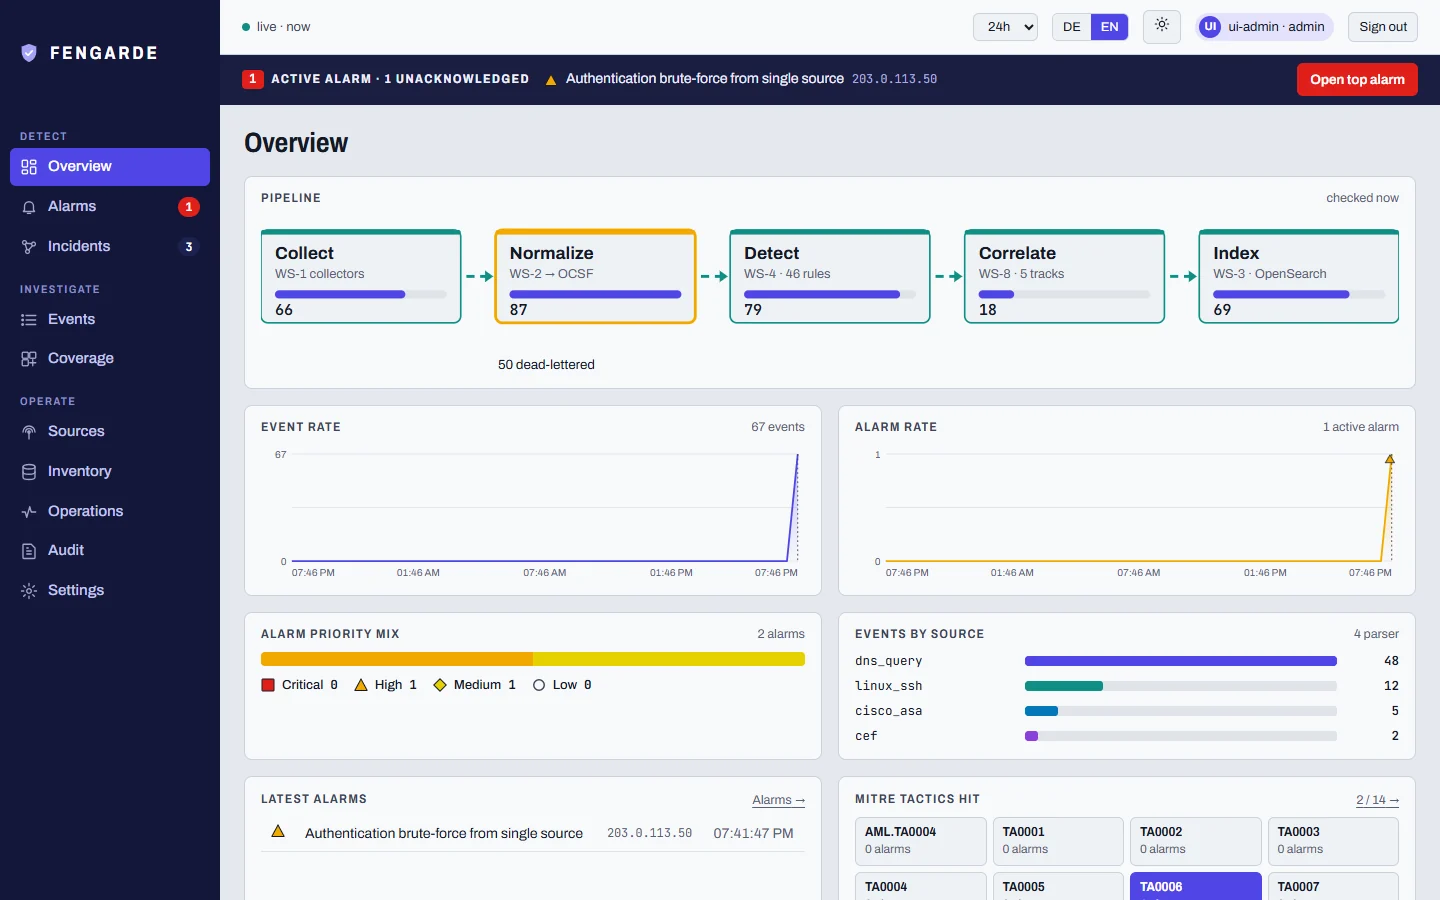
Task: Select the TA0006 MITRE tactic tile
Action: 1195,886
